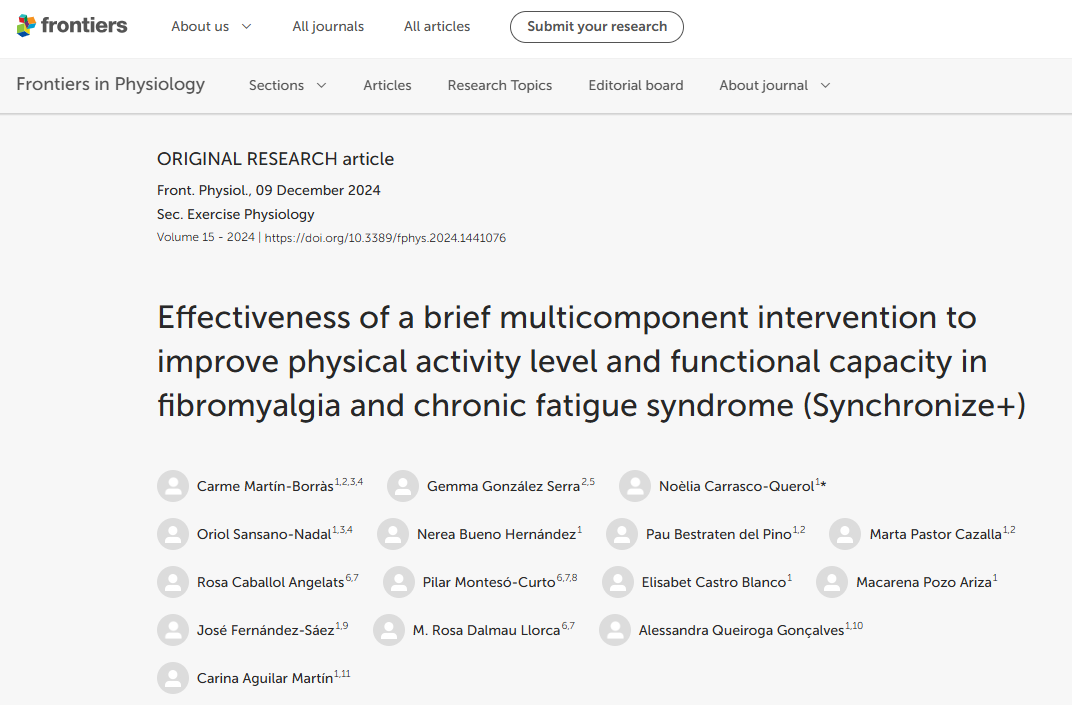Open Pilar Montesó-Curto author avatar
This screenshot has height=705, width=1072.
[399, 582]
